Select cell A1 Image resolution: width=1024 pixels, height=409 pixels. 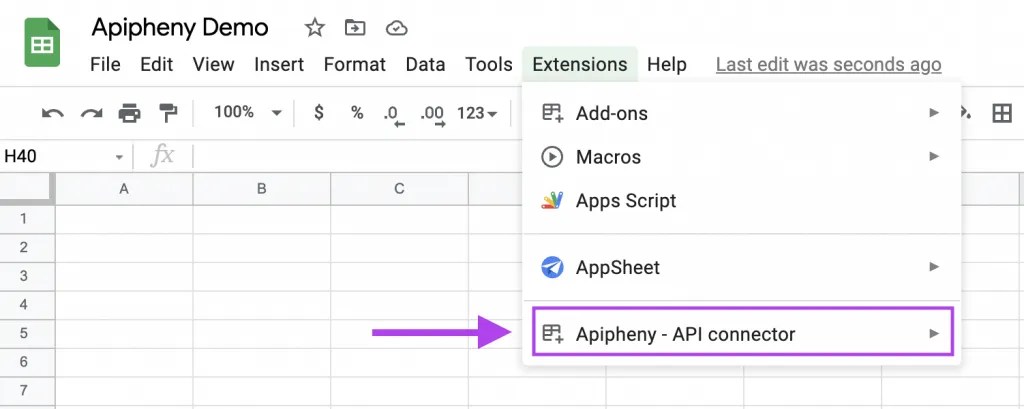pyautogui.click(x=124, y=219)
